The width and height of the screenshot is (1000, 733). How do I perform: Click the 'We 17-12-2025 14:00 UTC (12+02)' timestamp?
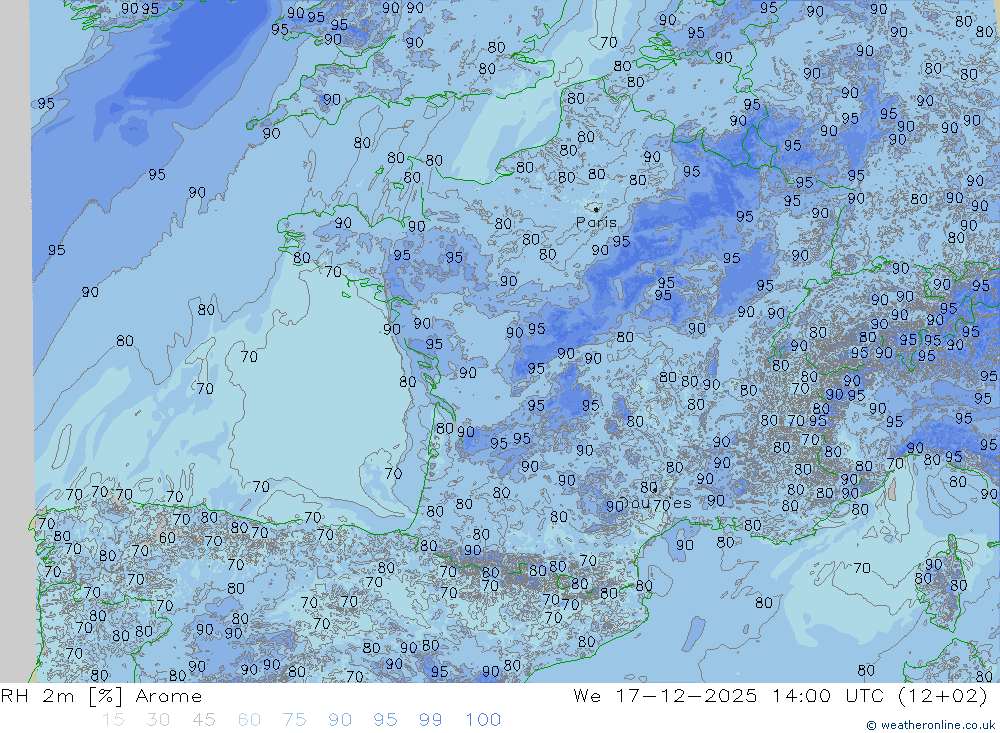coord(780,695)
